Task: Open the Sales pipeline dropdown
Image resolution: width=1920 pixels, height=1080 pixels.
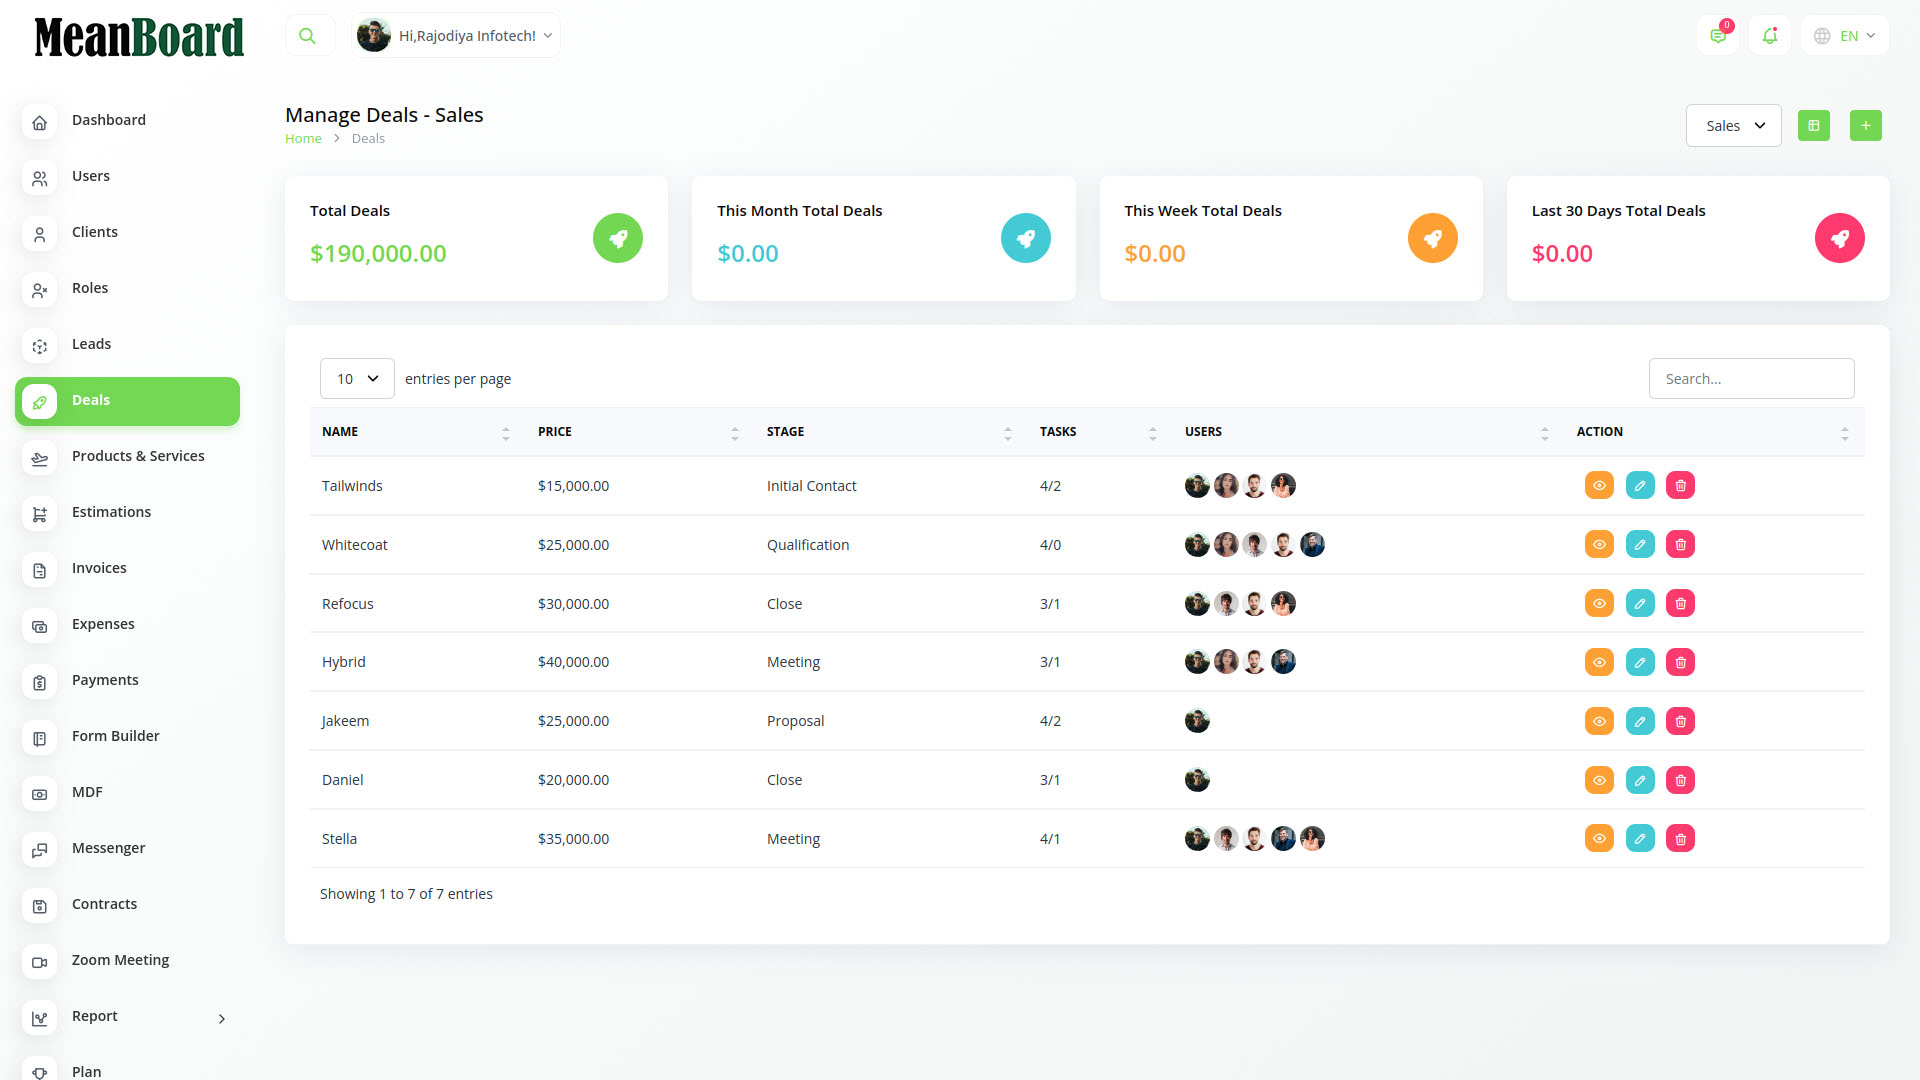Action: coord(1734,126)
